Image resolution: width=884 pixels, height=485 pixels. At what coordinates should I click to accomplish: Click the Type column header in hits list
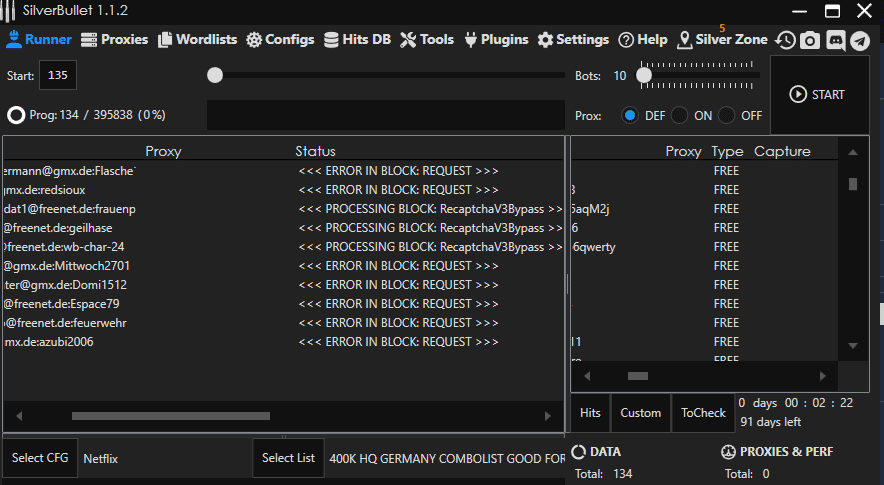click(x=727, y=151)
